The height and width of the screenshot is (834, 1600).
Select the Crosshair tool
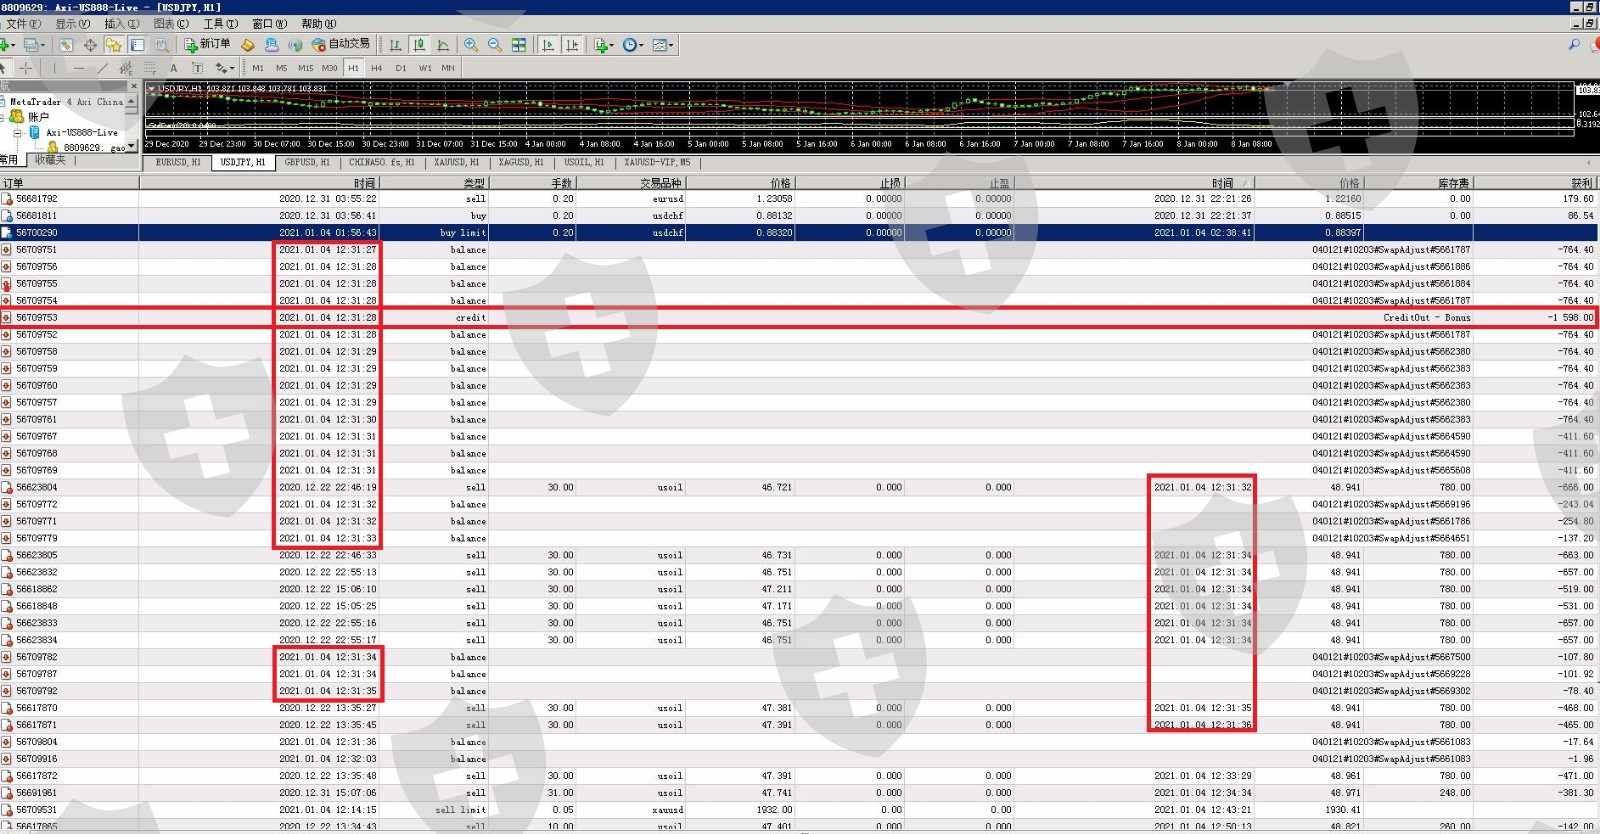pos(25,68)
